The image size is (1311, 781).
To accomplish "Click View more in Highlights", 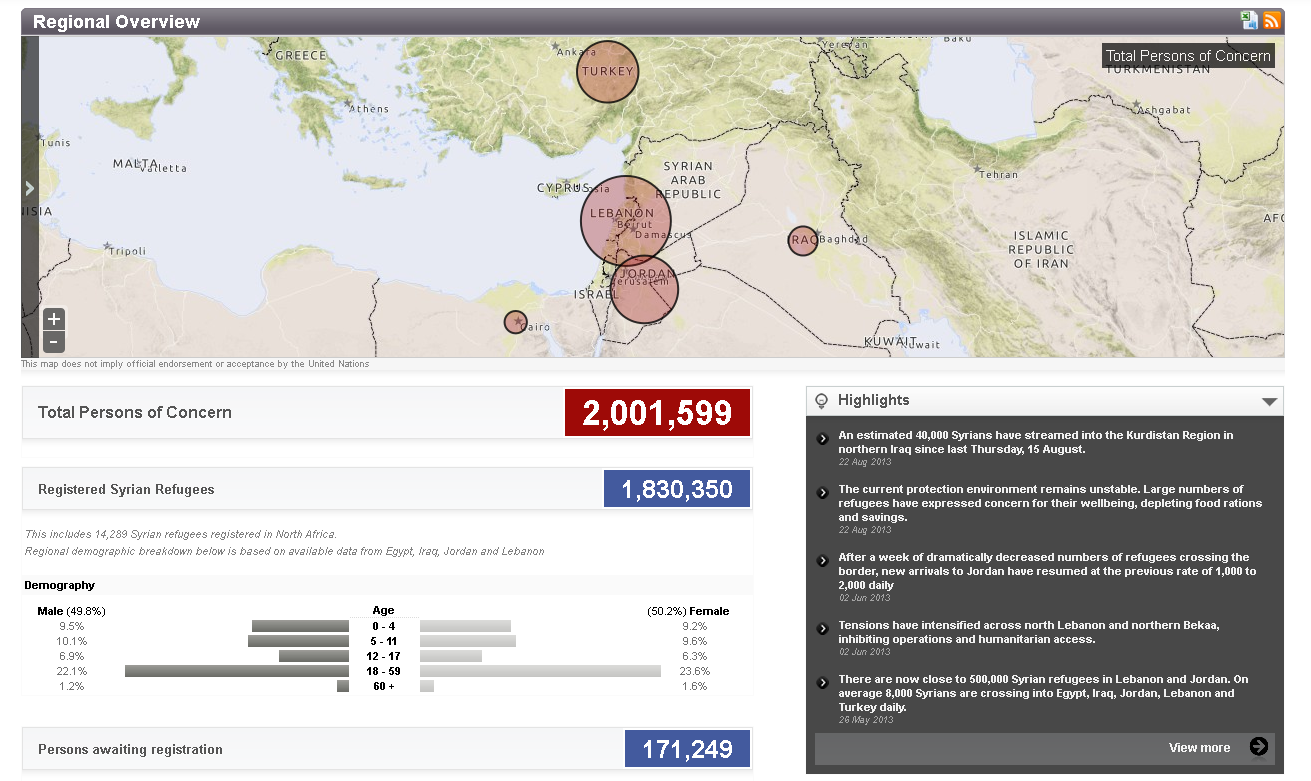I will 1199,747.
